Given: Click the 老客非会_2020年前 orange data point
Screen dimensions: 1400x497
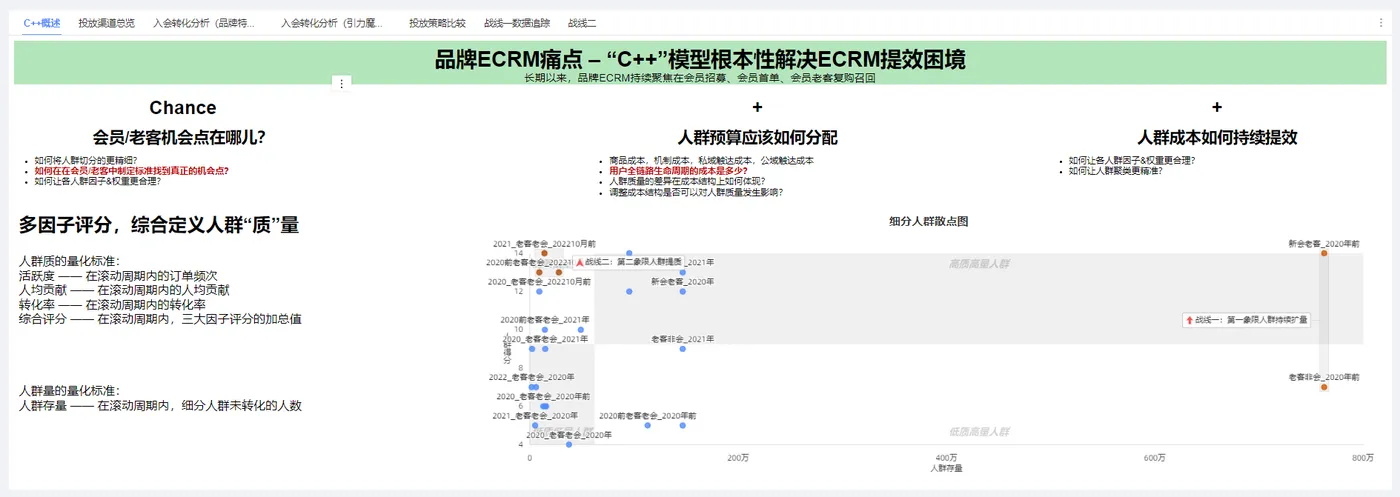Looking at the screenshot, I should point(1324,387).
